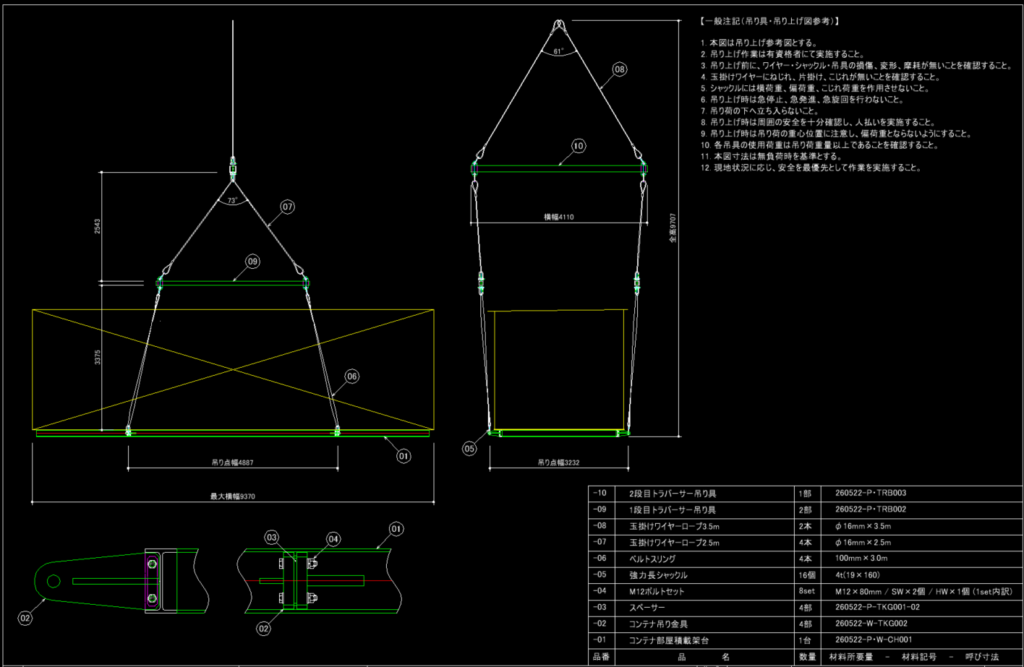Select note 4 about 玉掛けワイヤー
This screenshot has height=667, width=1024.
point(821,77)
